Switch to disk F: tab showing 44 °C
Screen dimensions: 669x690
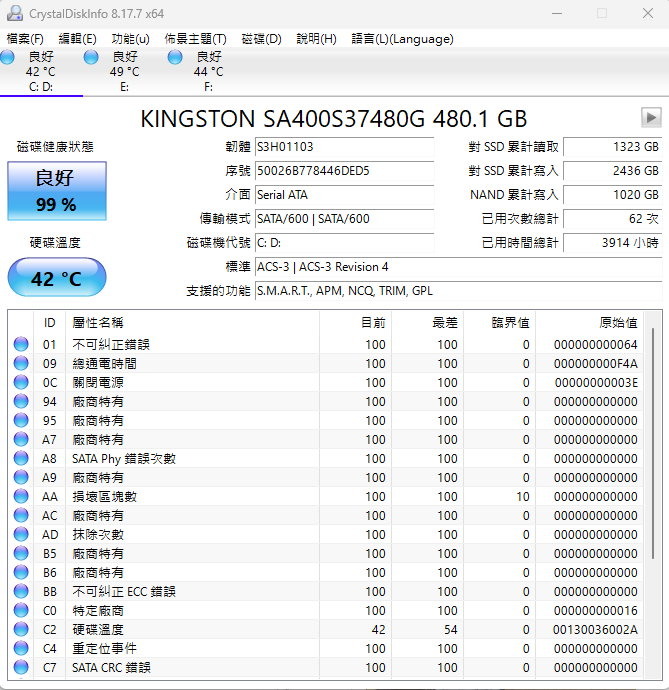tap(208, 71)
